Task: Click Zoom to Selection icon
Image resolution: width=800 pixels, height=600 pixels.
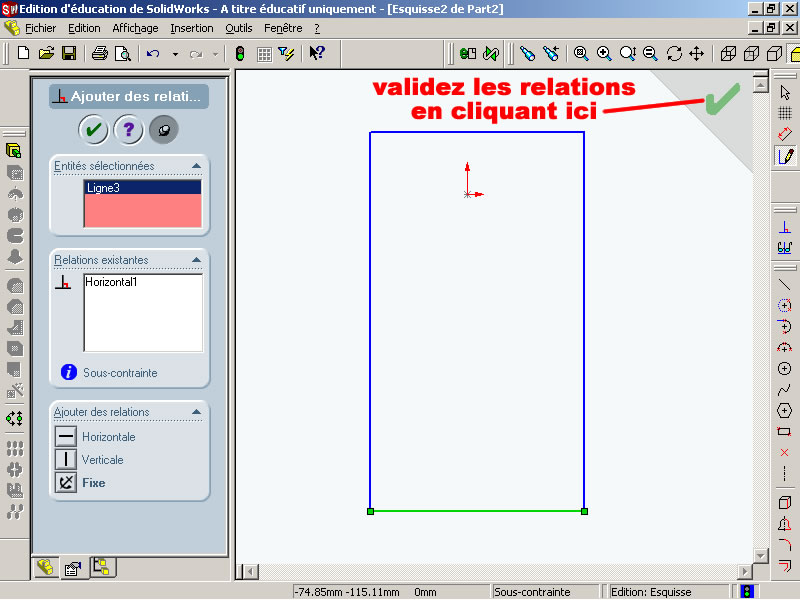Action: [650, 53]
